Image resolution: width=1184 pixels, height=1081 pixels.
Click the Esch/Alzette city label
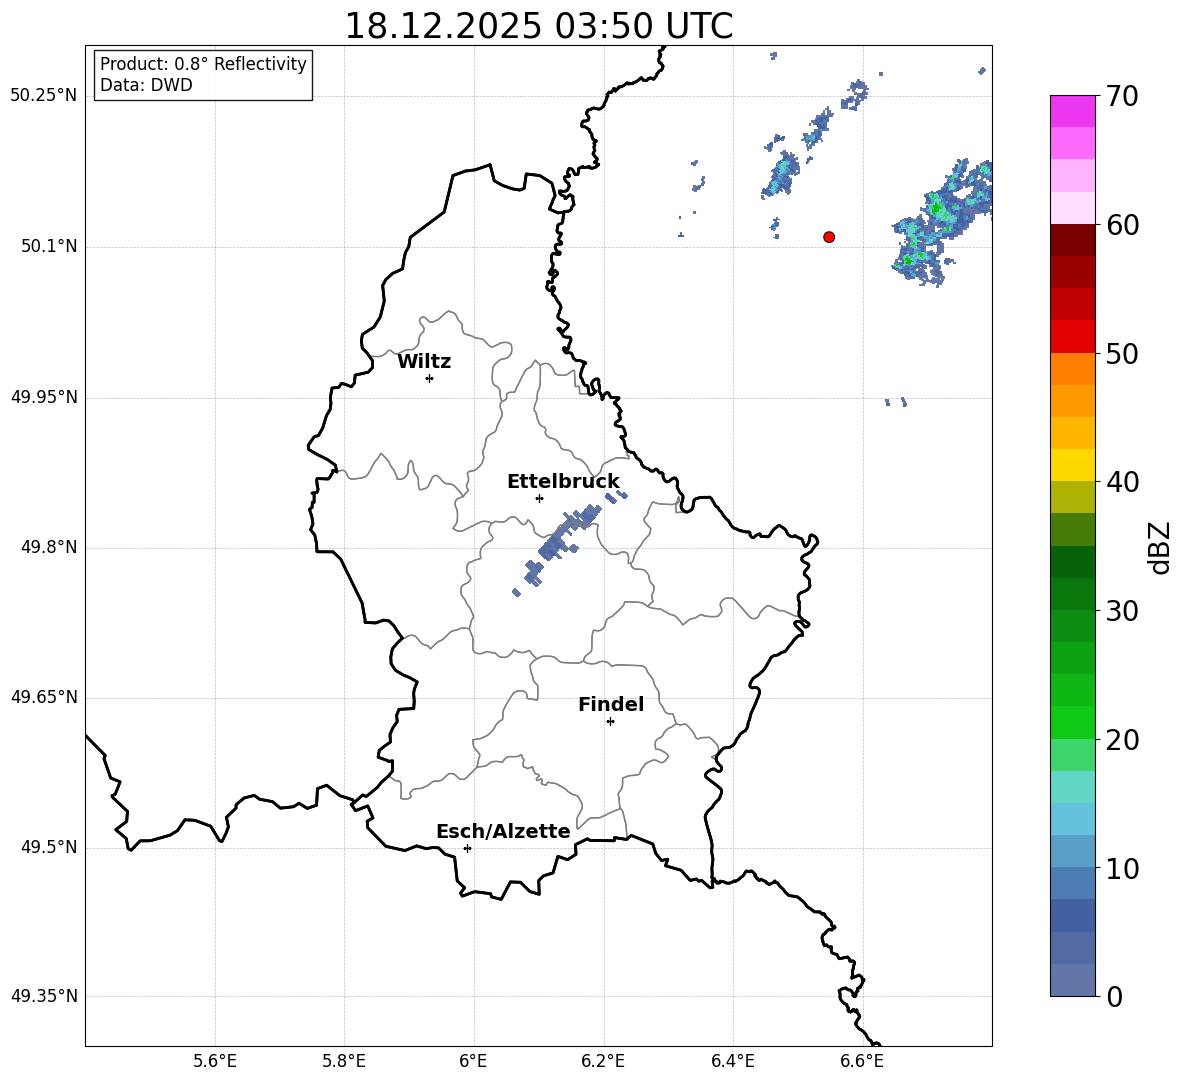tap(503, 831)
